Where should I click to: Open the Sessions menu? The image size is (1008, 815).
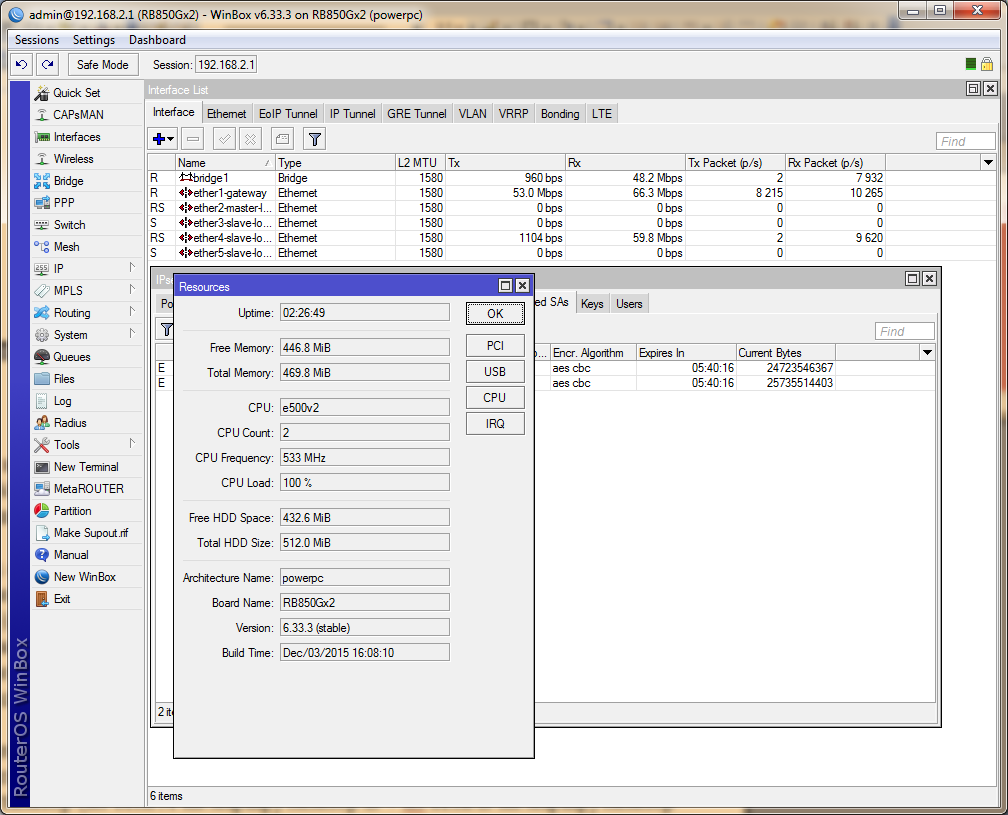[36, 40]
